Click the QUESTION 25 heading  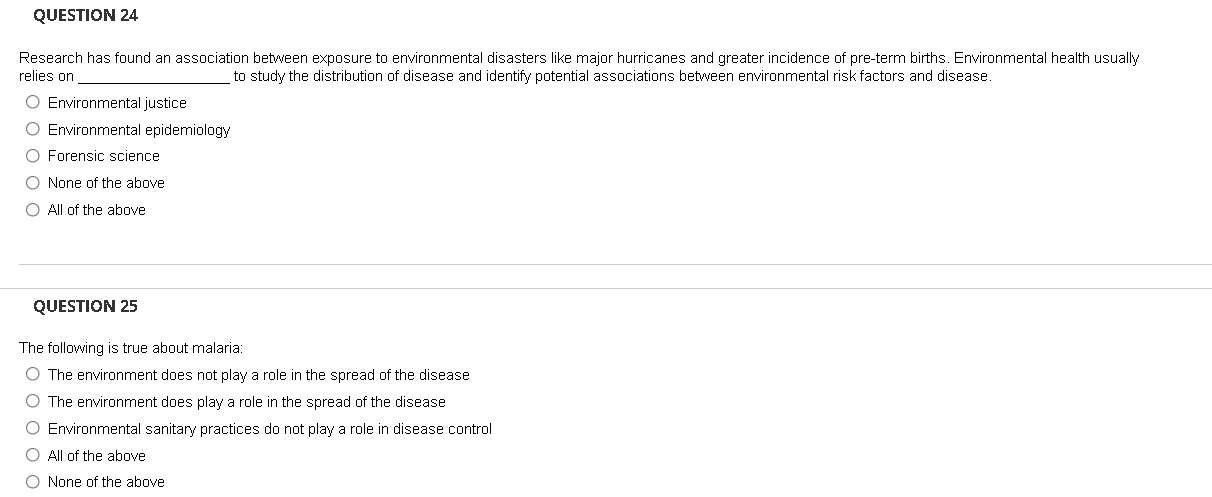coord(86,306)
